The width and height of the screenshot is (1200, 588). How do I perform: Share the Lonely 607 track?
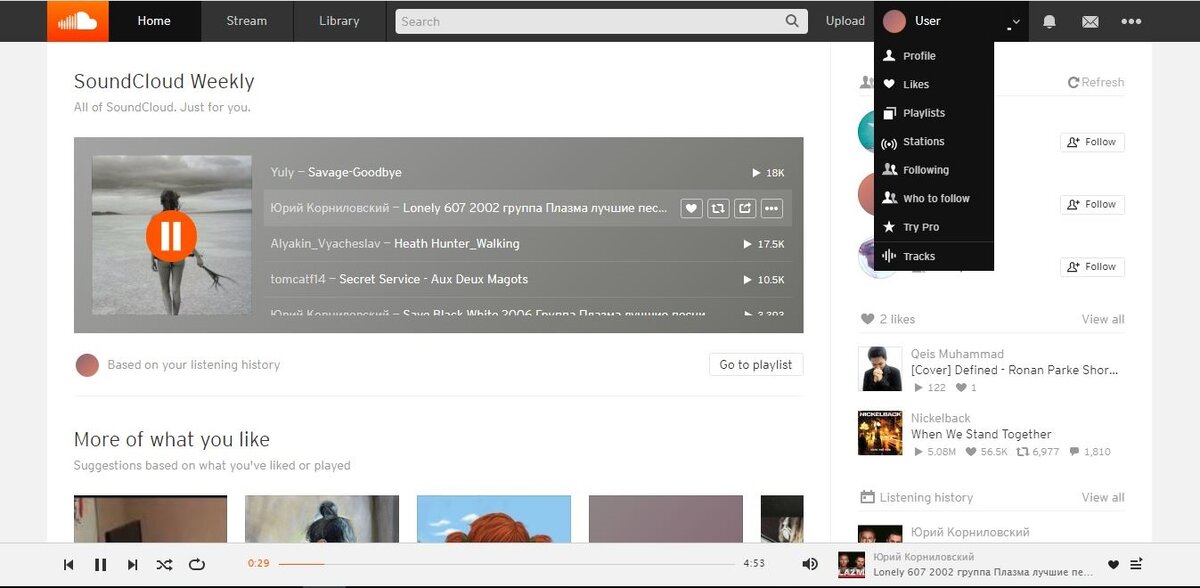pos(745,208)
